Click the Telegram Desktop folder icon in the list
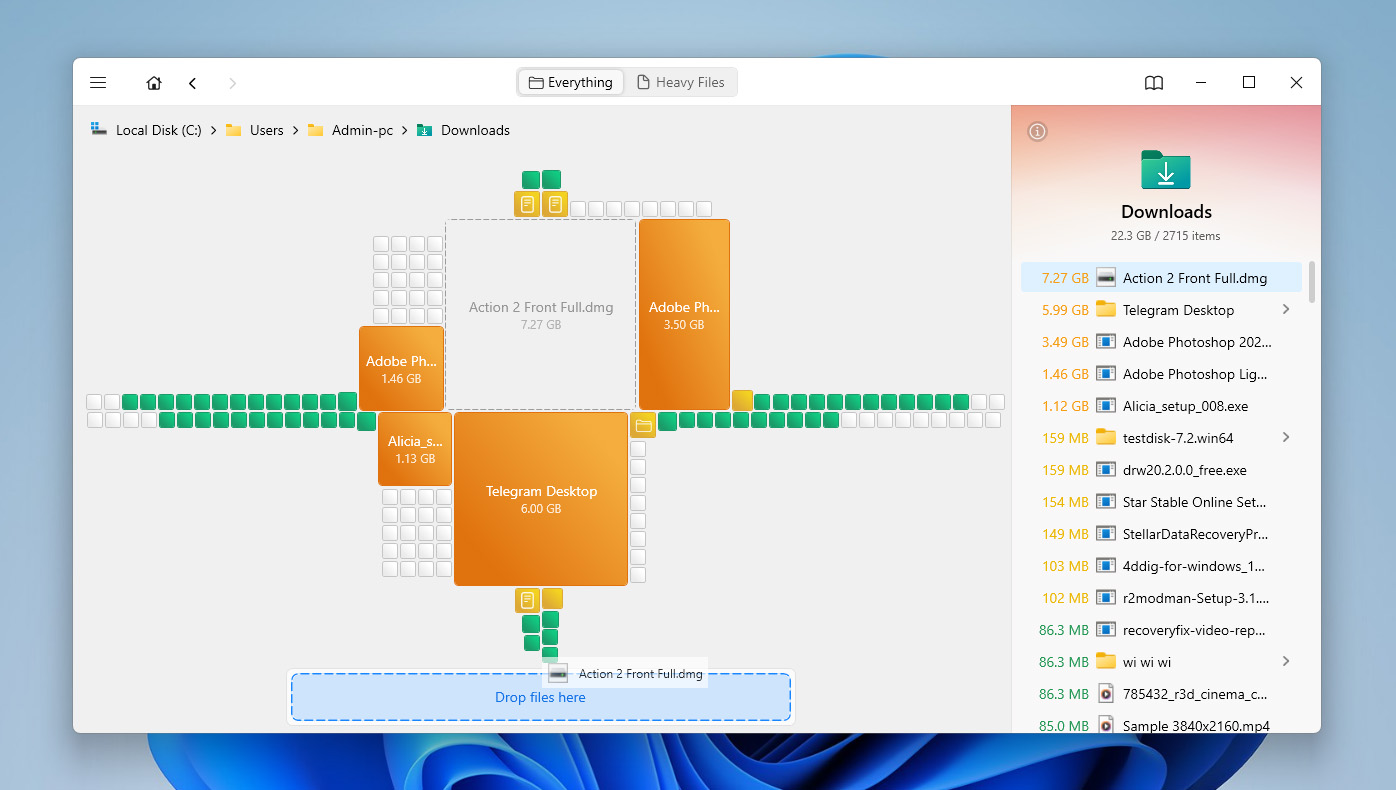Viewport: 1396px width, 790px height. point(1106,310)
